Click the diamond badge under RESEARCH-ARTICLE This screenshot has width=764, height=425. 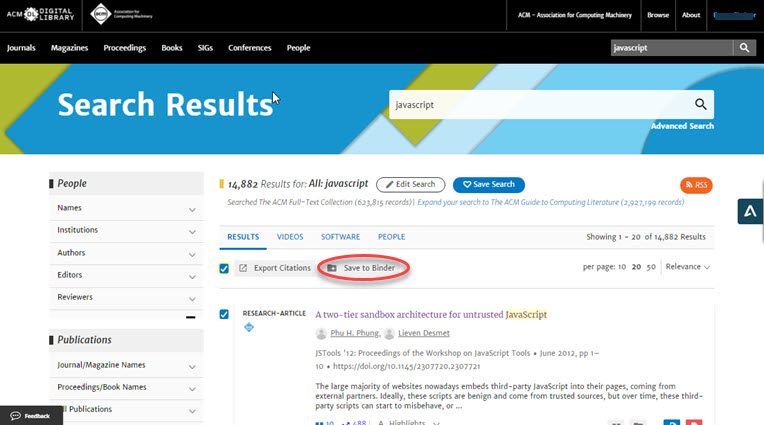click(248, 327)
